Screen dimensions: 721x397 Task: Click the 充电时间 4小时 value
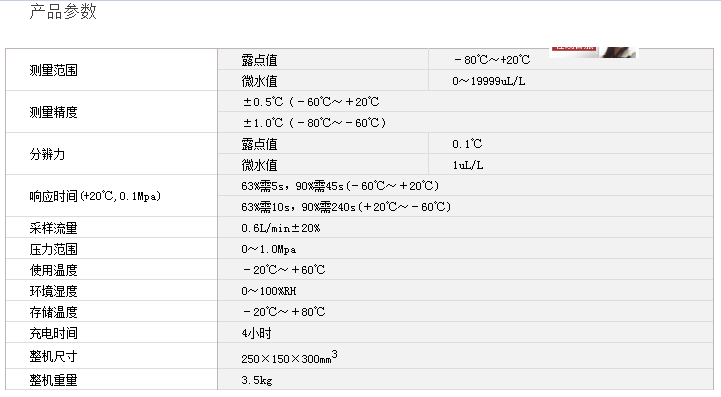pos(256,333)
